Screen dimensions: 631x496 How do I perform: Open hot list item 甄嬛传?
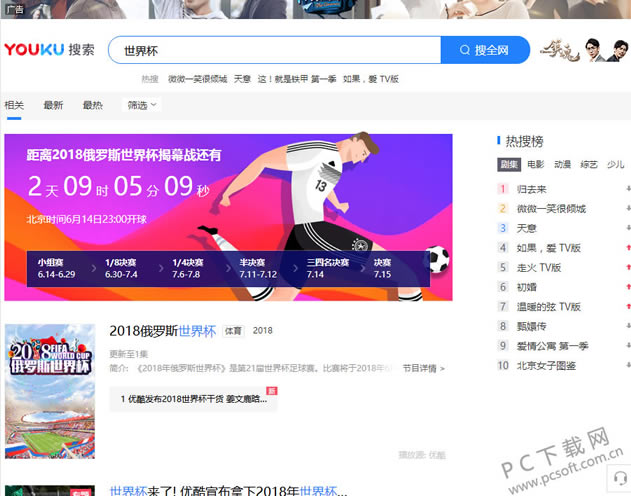coord(532,327)
